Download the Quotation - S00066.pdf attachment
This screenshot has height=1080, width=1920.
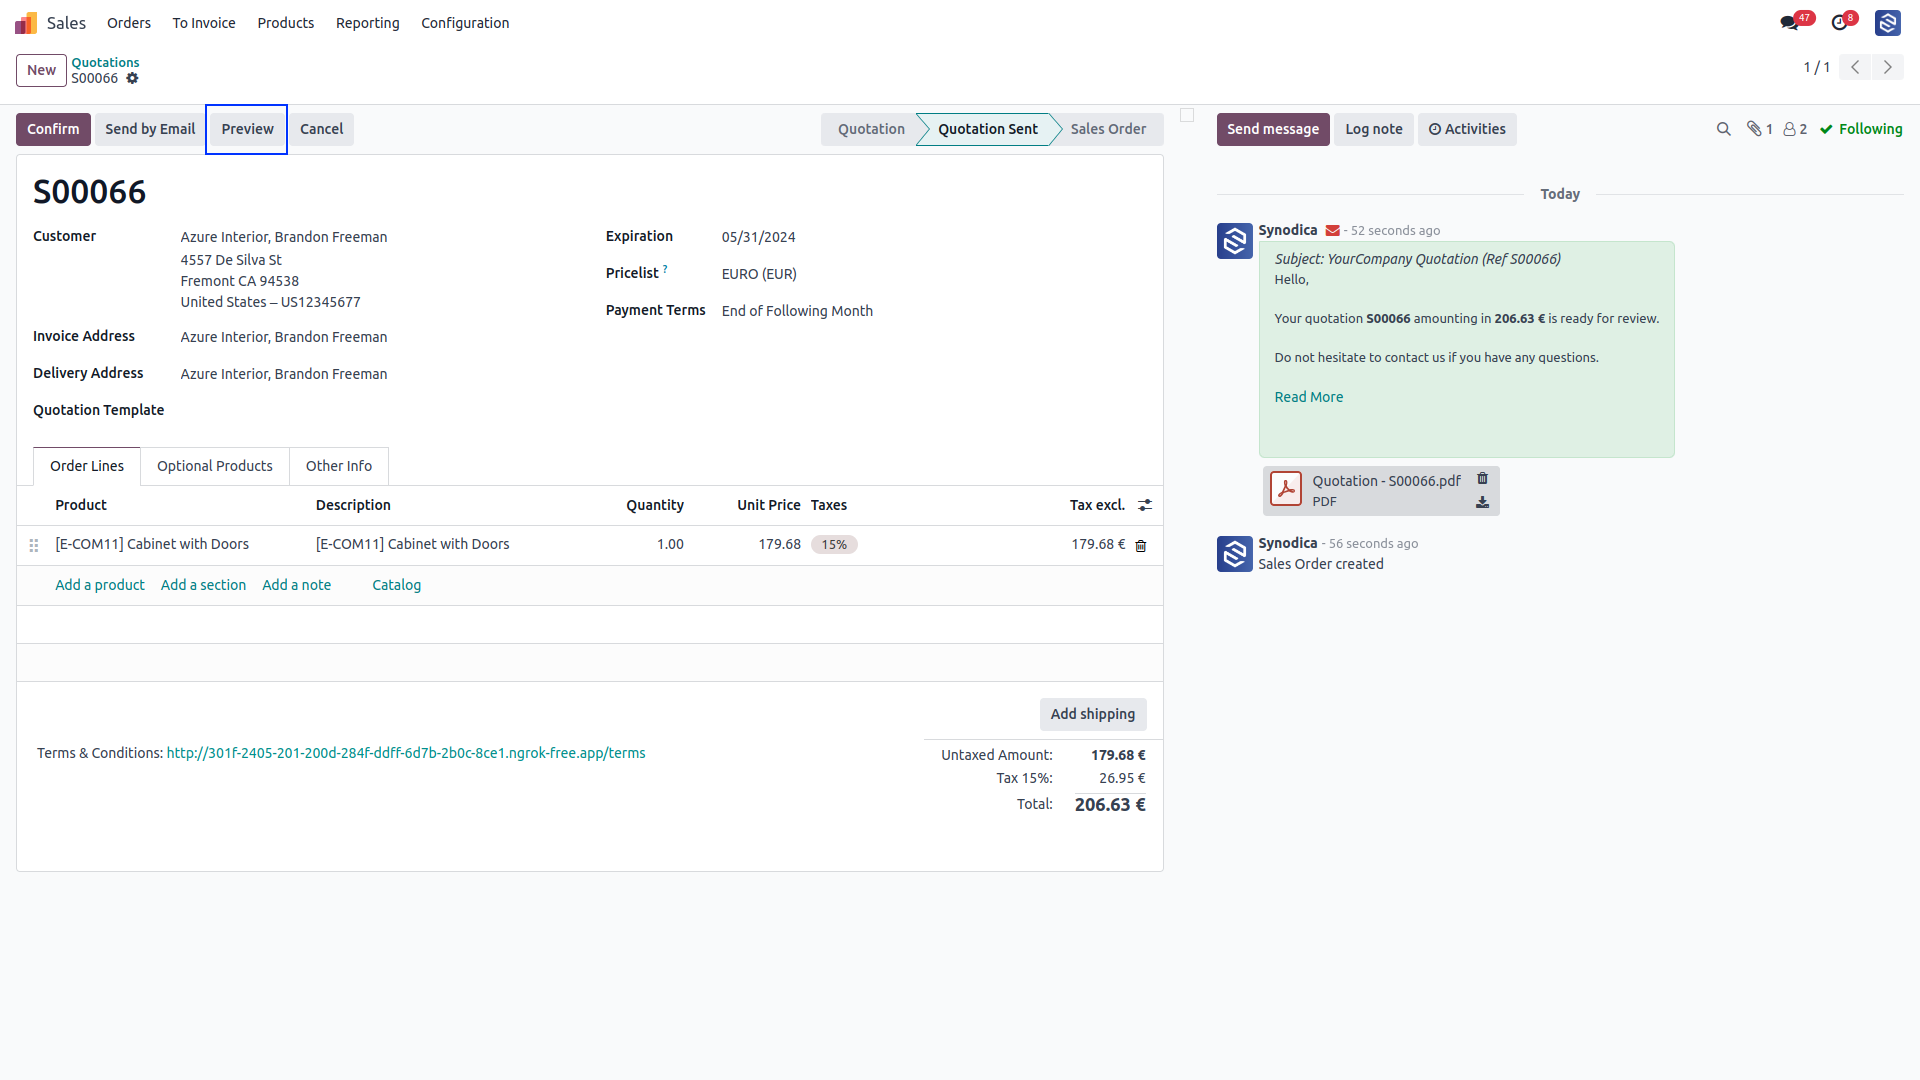1483,502
